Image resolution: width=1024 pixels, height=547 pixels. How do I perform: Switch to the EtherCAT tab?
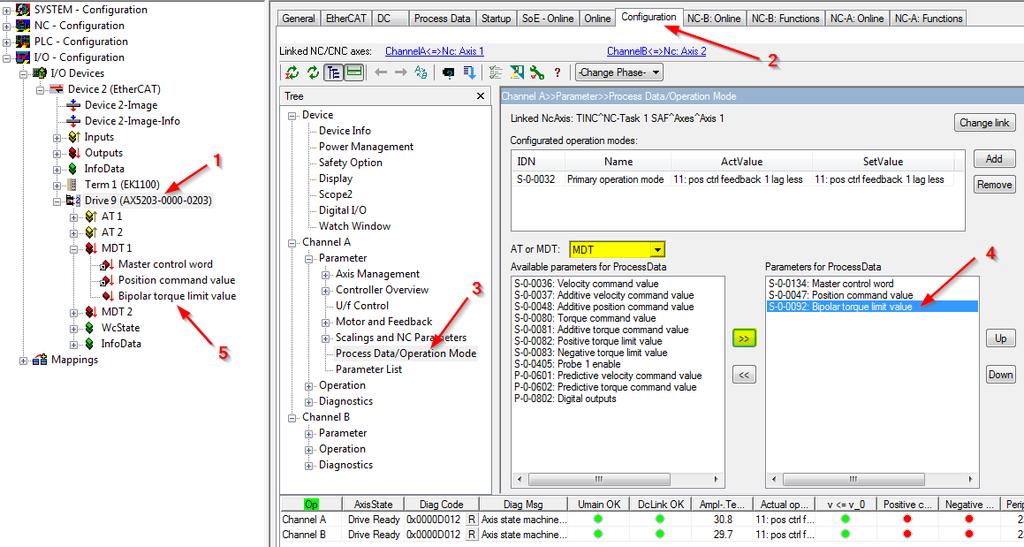click(x=346, y=18)
